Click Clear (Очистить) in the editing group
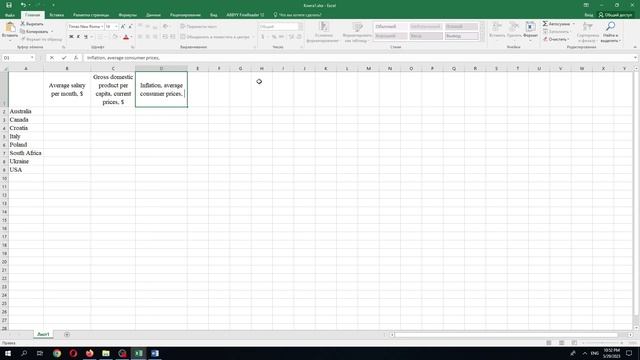The height and width of the screenshot is (360, 640). [x=556, y=39]
